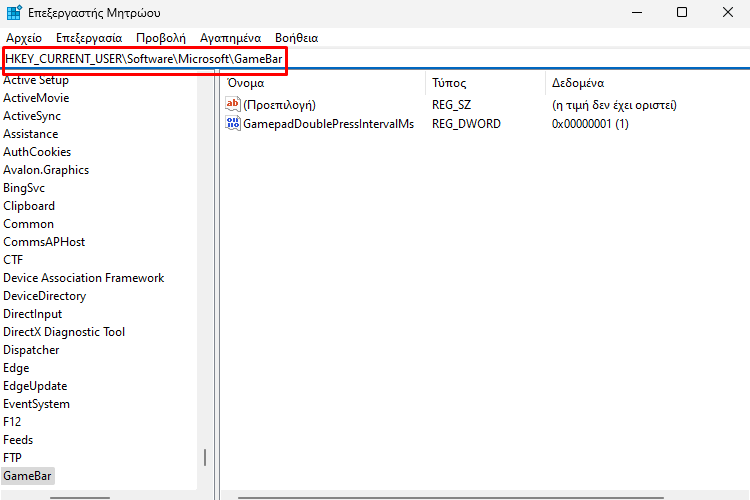Open the Προβολή menu
The height and width of the screenshot is (500, 750).
click(x=161, y=38)
